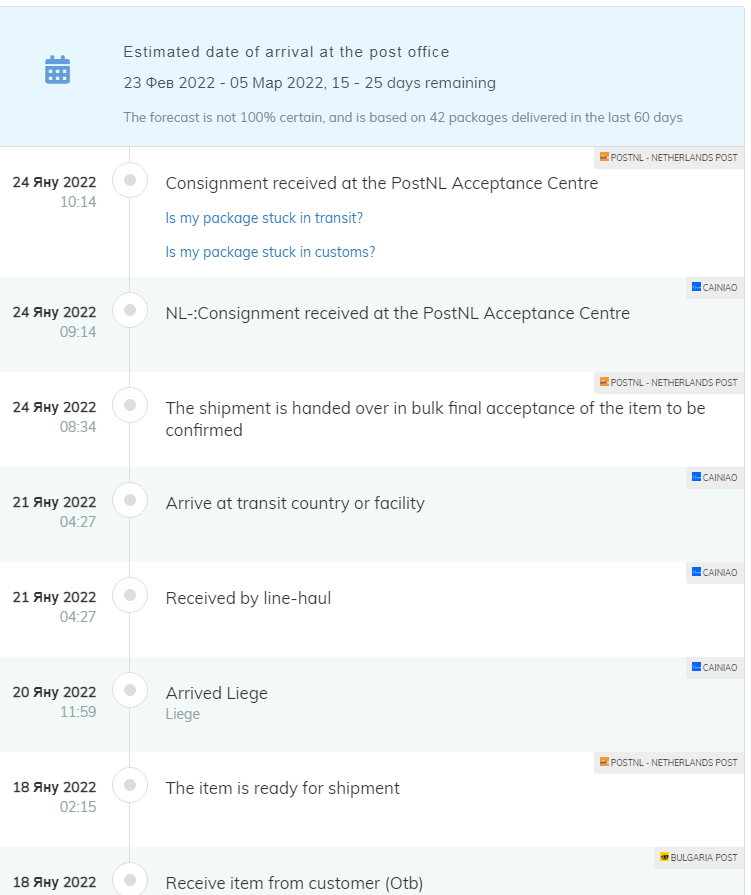
Task: Click PostNL badge above bulk handover event
Action: [x=668, y=383]
